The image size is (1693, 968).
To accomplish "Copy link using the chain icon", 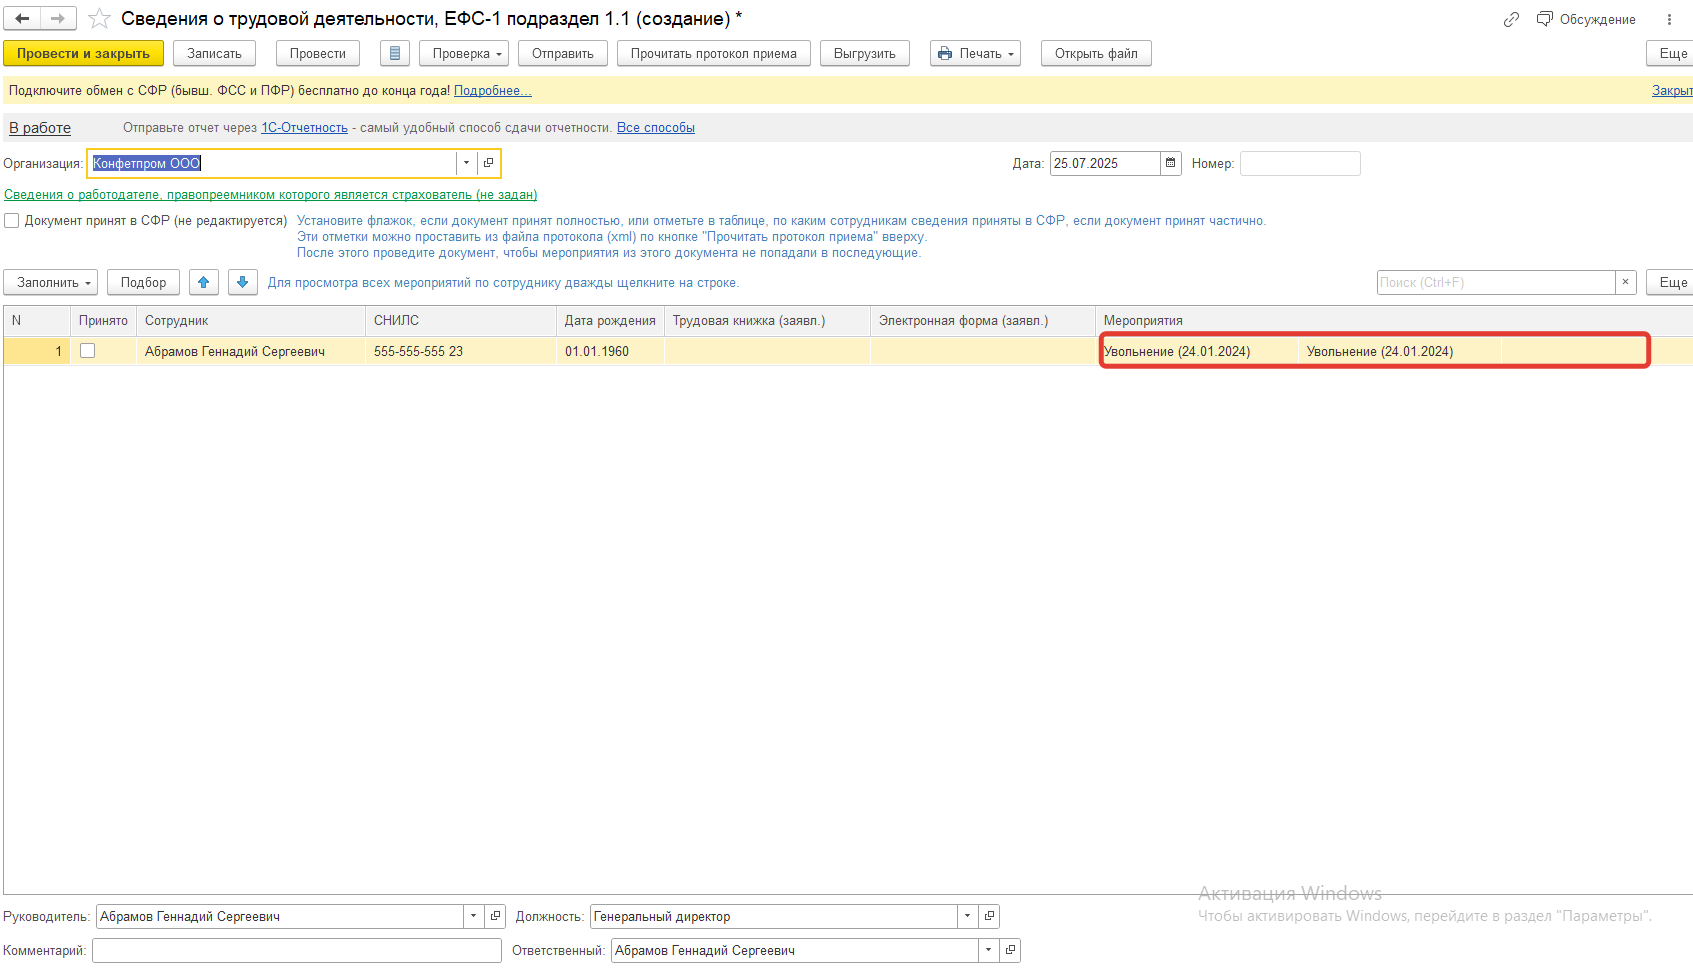I will (x=1511, y=19).
